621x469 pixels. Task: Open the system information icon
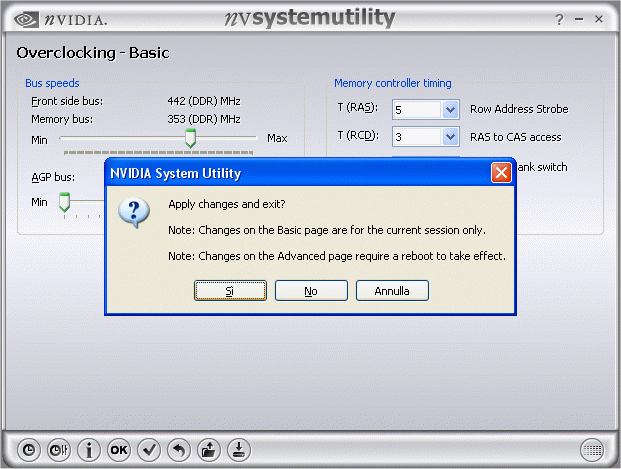click(89, 450)
